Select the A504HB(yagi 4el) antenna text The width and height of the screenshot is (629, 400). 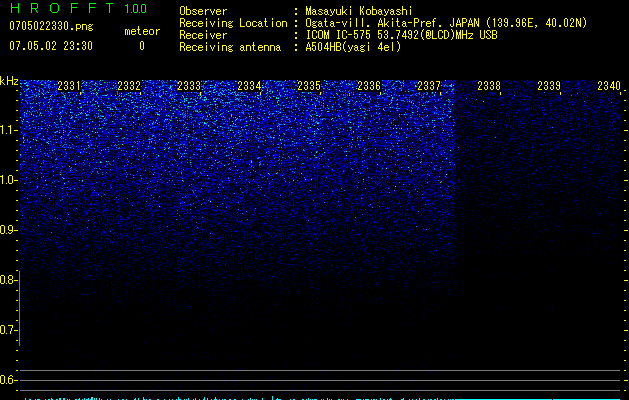pyautogui.click(x=353, y=47)
